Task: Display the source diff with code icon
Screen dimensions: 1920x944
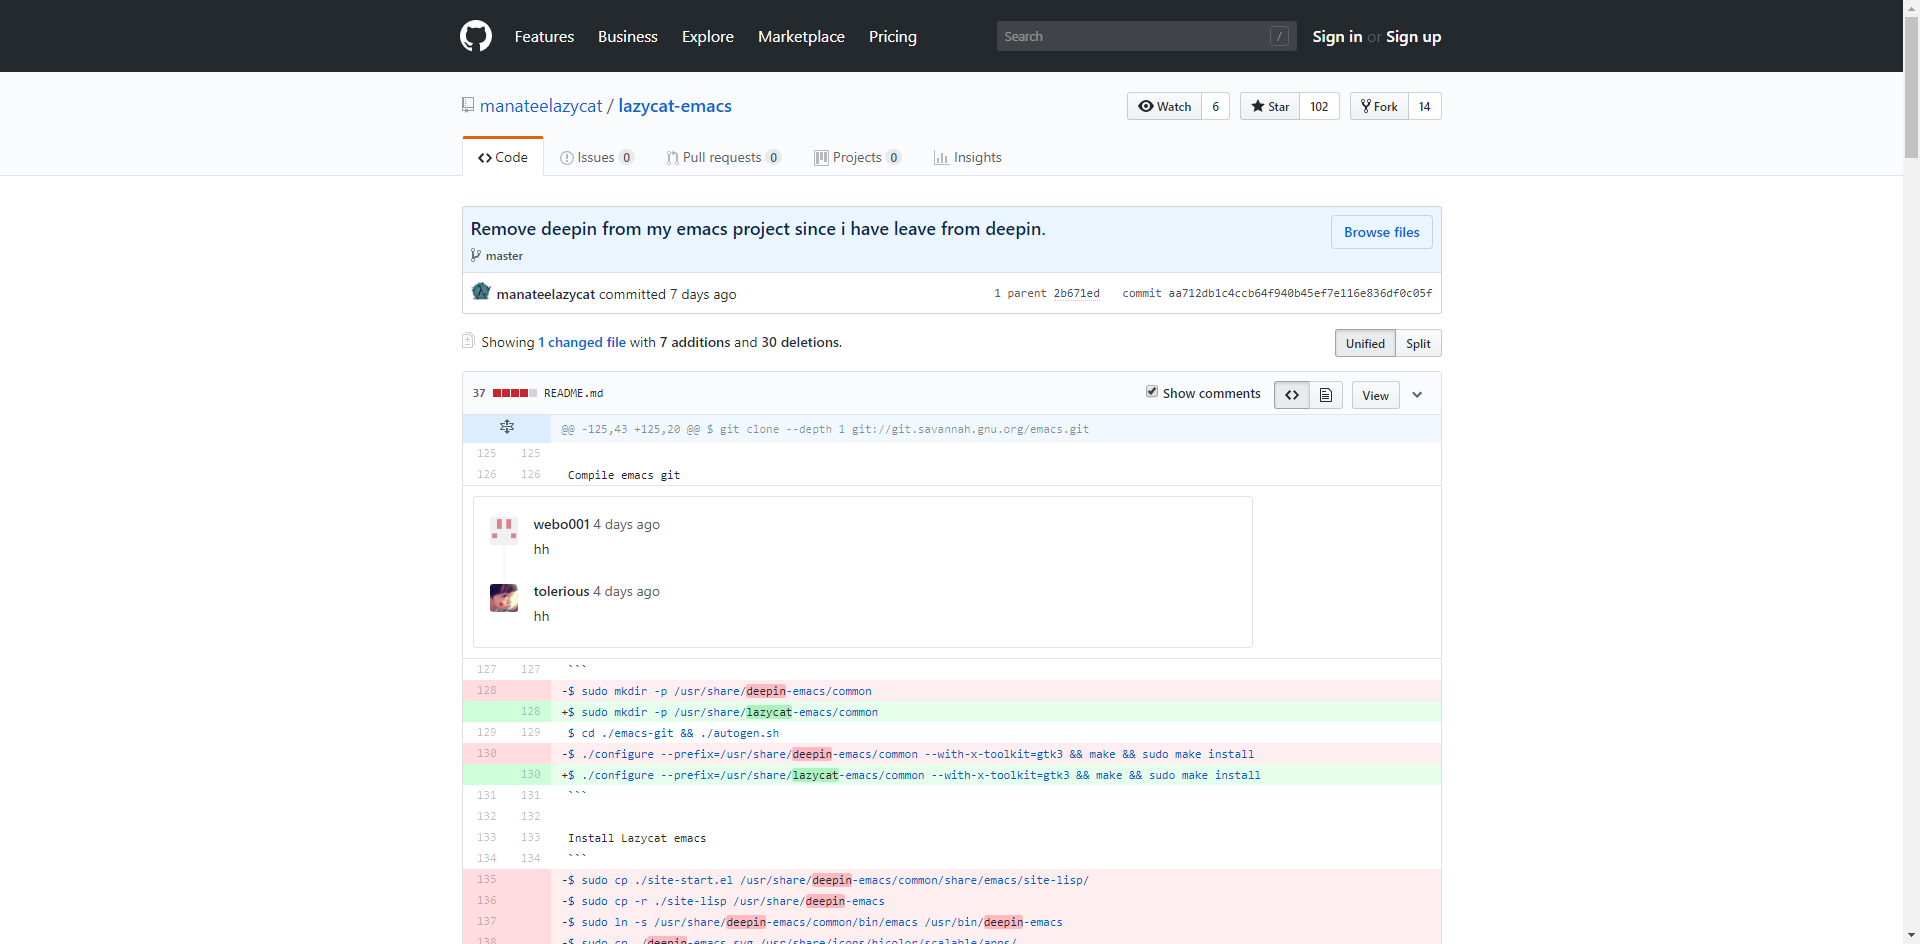Action: 1291,395
